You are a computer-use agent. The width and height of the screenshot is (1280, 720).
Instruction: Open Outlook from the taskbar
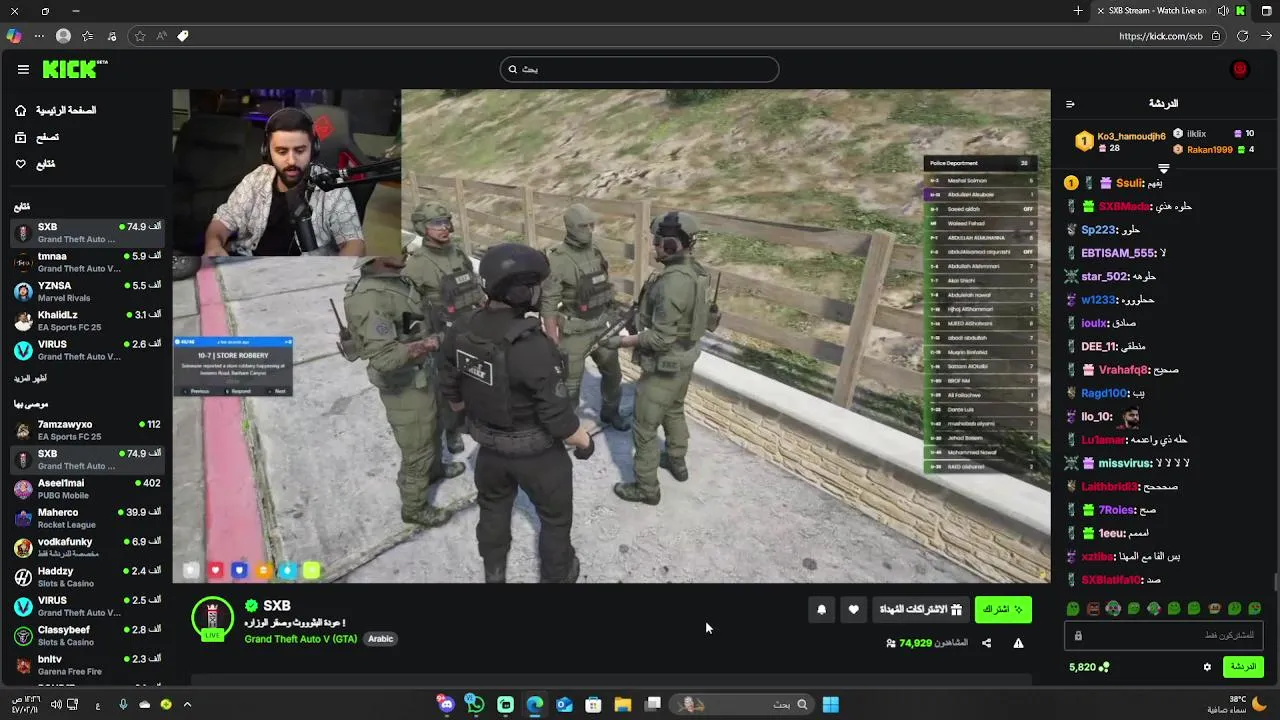click(564, 704)
